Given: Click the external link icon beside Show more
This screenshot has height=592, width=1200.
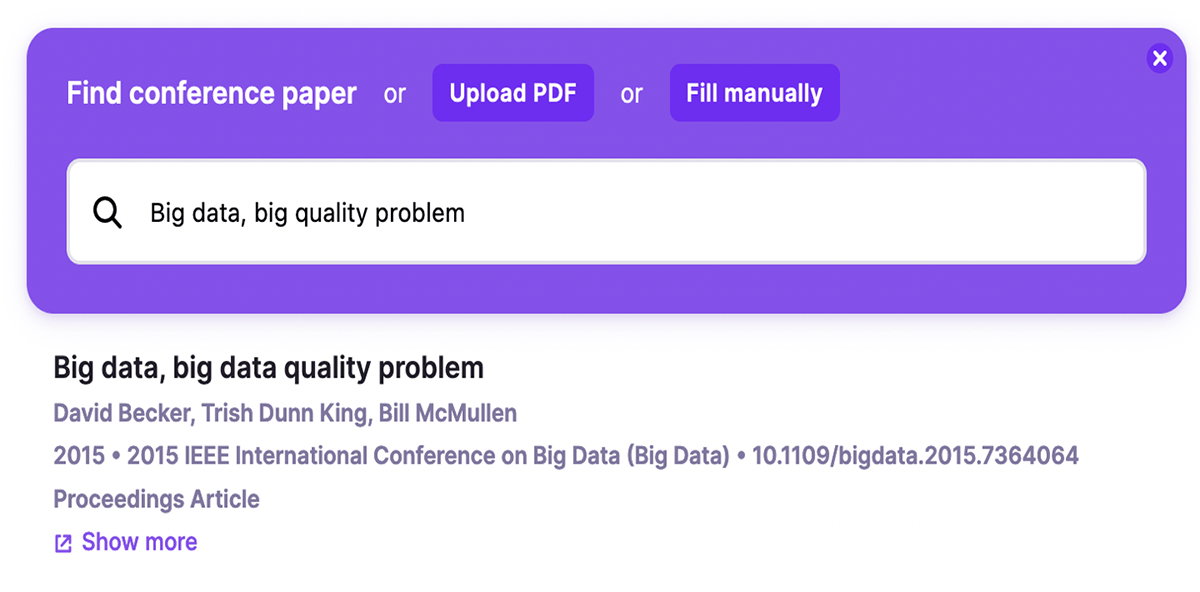Looking at the screenshot, I should pyautogui.click(x=63, y=543).
